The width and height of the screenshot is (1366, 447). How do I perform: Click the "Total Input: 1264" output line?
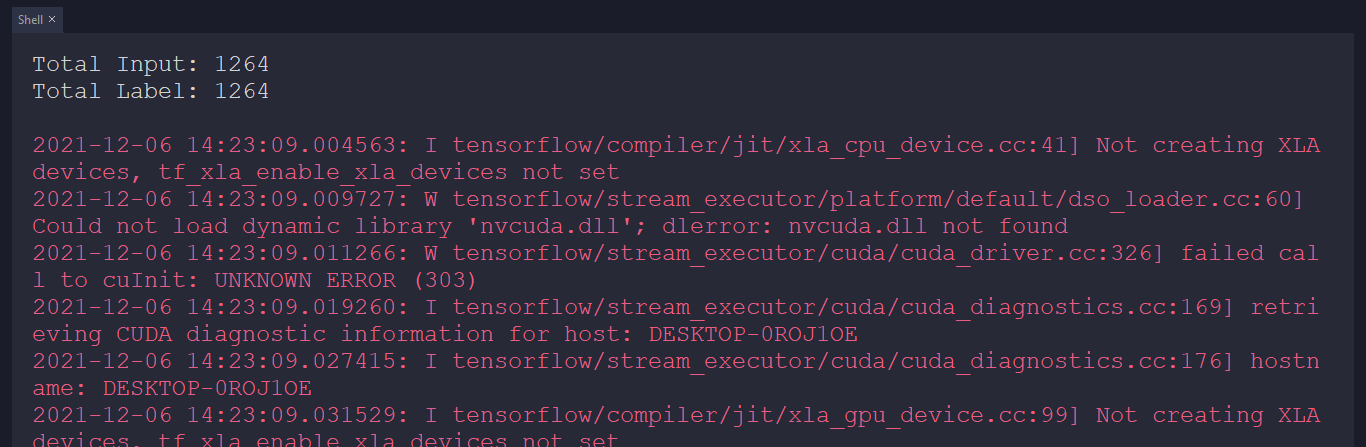click(x=150, y=65)
